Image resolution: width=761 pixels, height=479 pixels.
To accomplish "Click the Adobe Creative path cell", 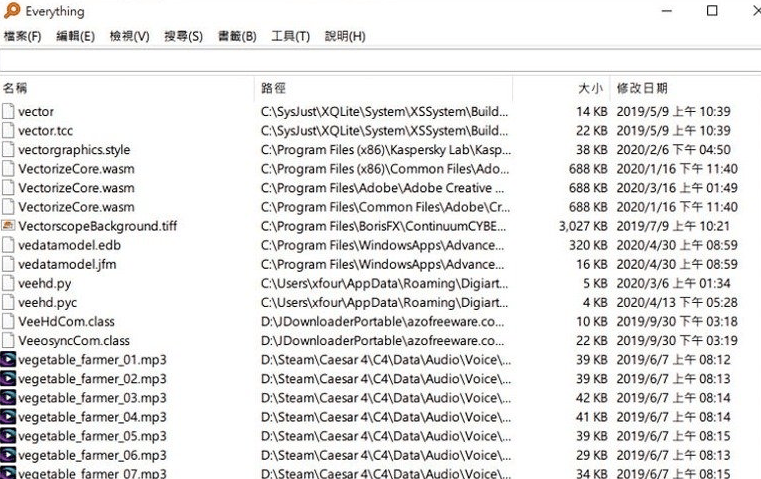I will 382,188.
